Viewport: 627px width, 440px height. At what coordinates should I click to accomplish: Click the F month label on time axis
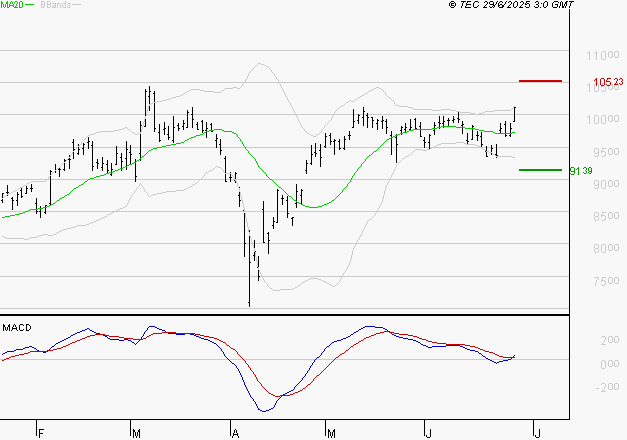[40, 434]
